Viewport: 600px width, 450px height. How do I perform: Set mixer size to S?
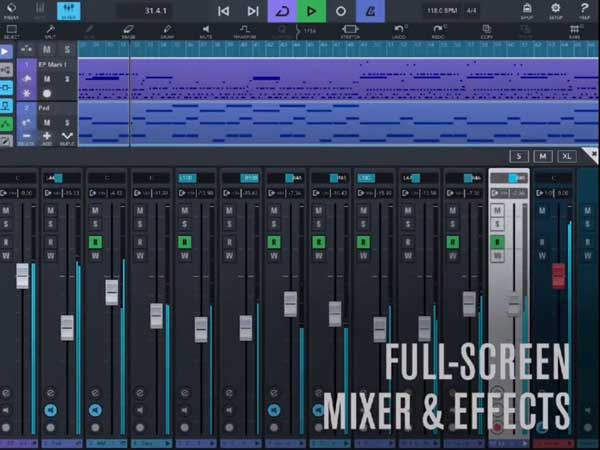coord(518,156)
